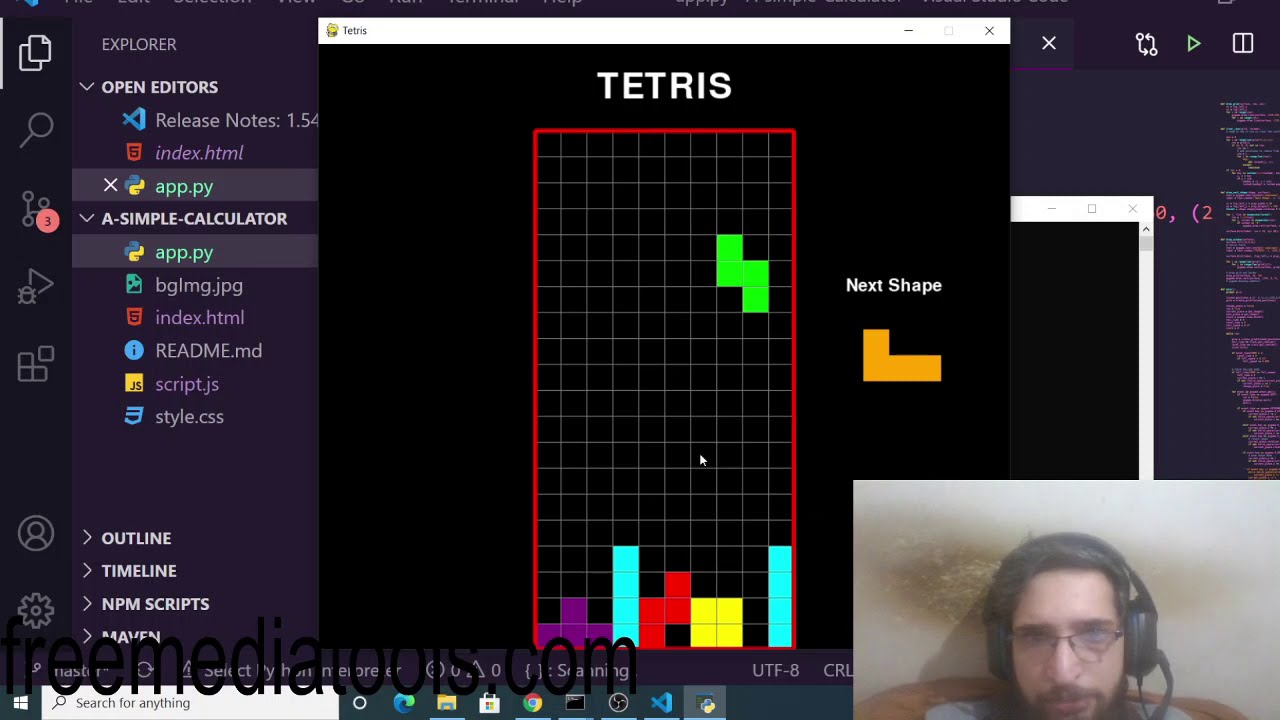Open the Accounts menu icon
This screenshot has width=1280, height=720.
click(x=36, y=533)
